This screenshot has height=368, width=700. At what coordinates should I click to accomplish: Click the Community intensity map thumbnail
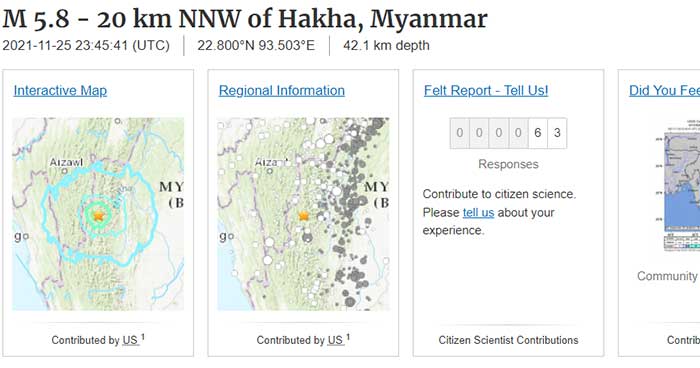pos(682,186)
